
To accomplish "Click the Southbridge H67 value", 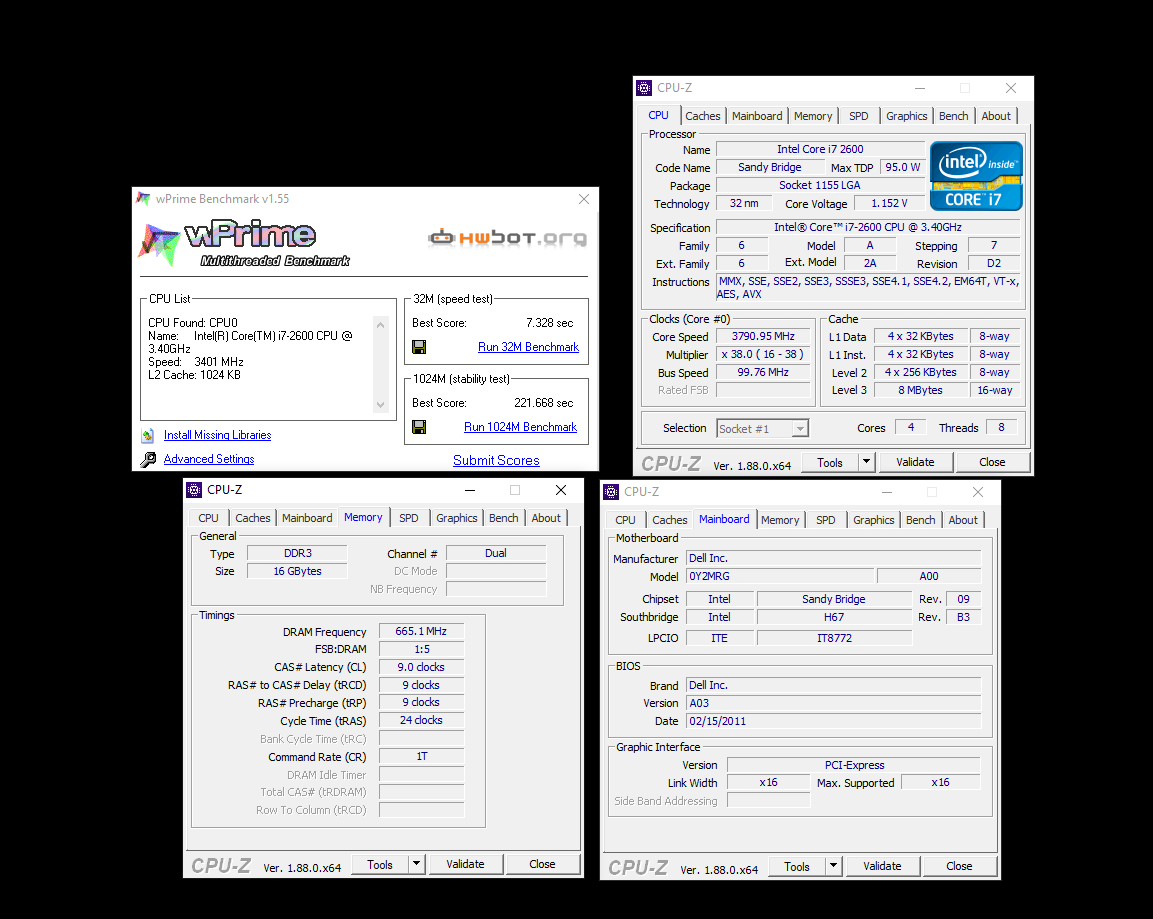I will click(x=834, y=618).
